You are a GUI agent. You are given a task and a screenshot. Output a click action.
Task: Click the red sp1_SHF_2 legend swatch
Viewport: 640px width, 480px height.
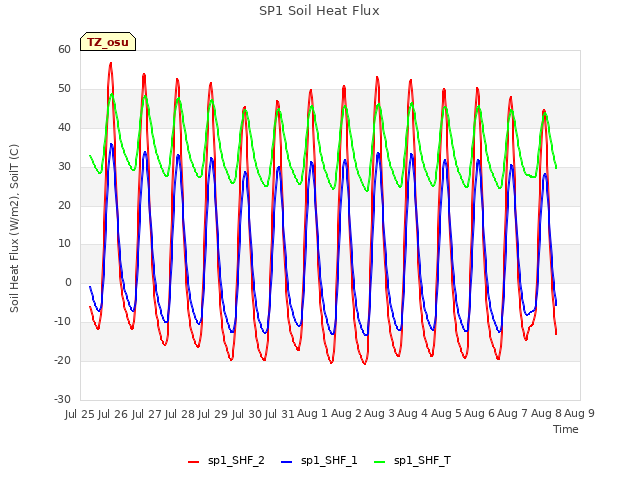[193, 462]
